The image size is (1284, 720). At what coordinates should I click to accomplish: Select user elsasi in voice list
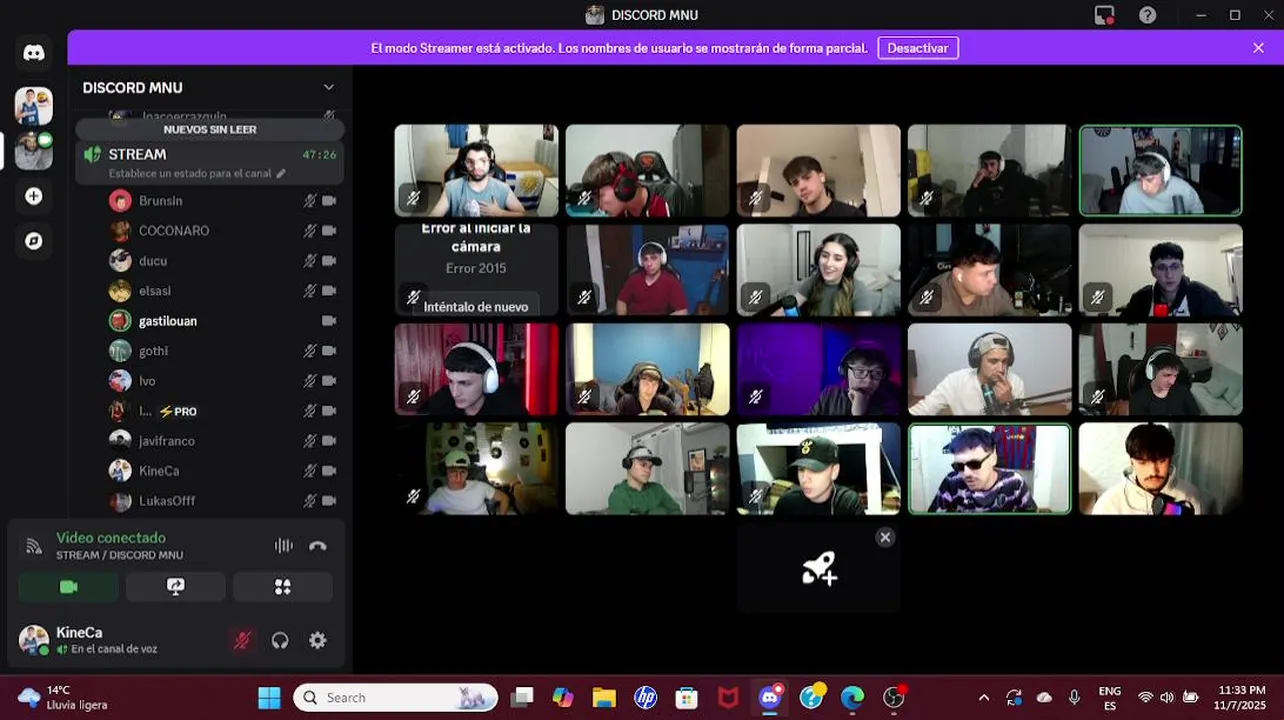(x=222, y=291)
